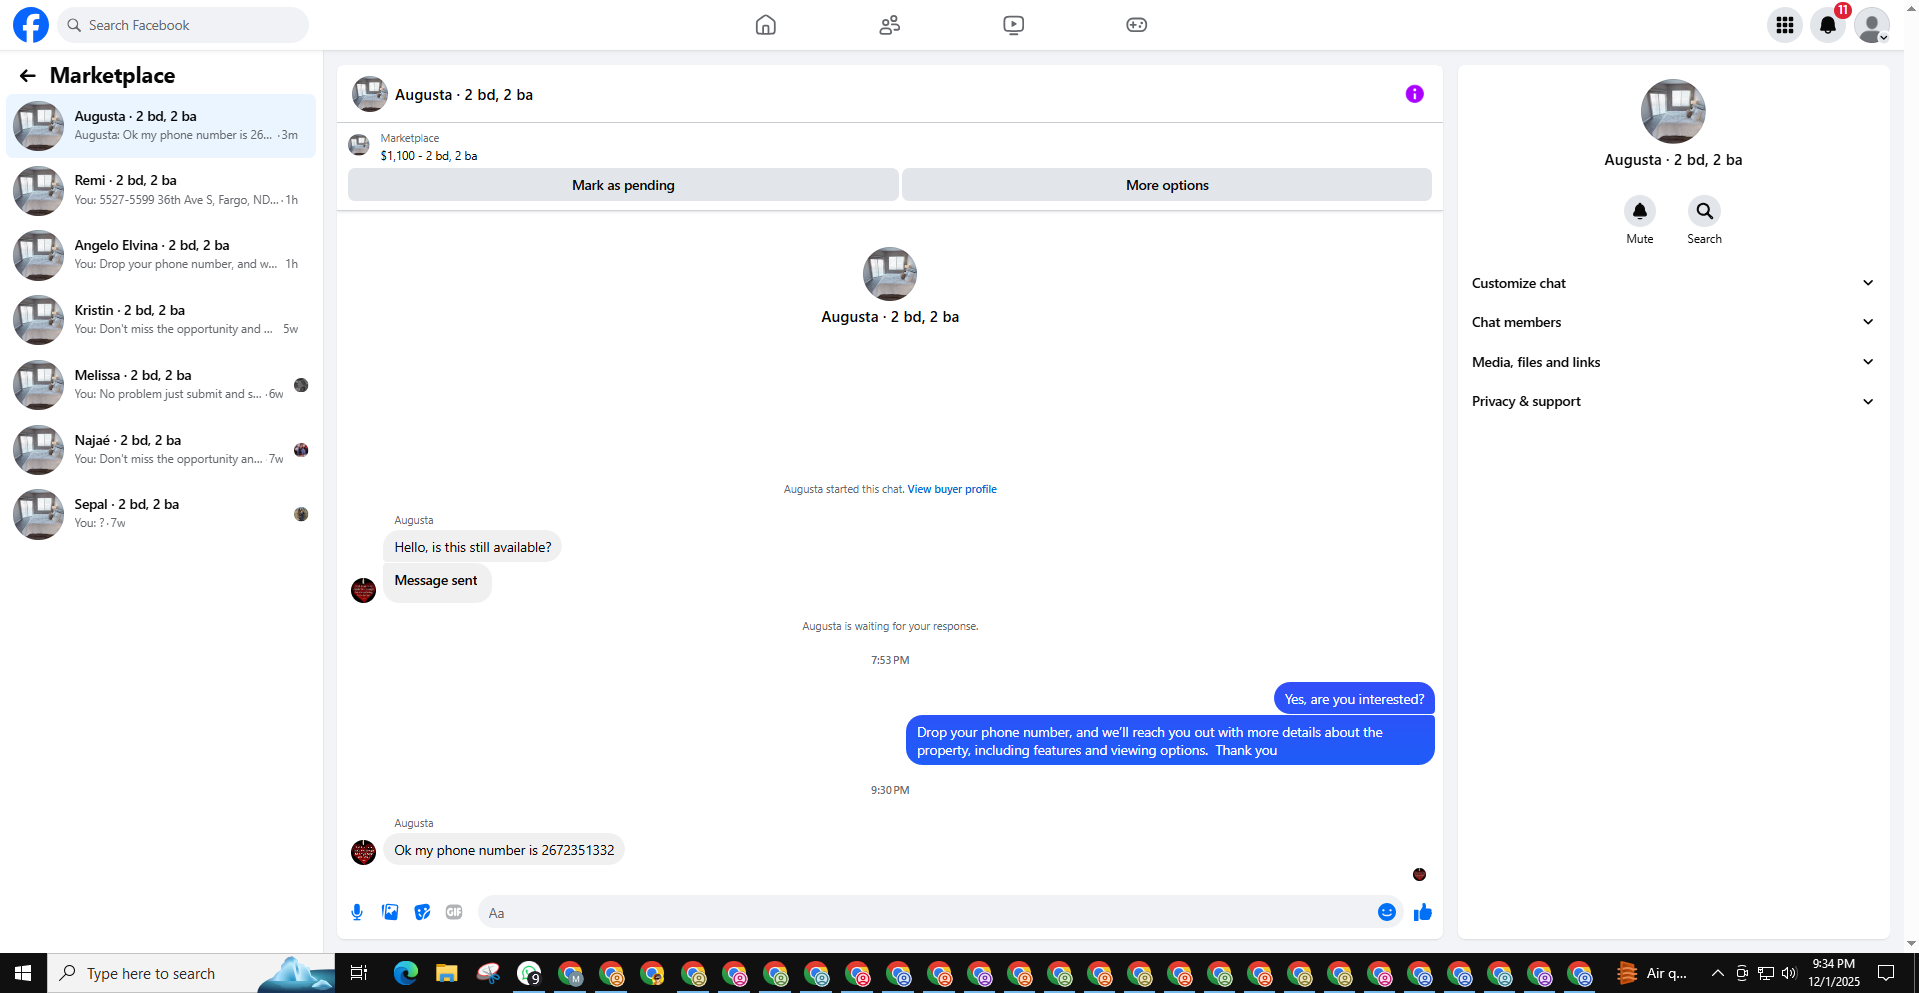Open the account profile picture menu
The height and width of the screenshot is (993, 1919).
pos(1872,25)
